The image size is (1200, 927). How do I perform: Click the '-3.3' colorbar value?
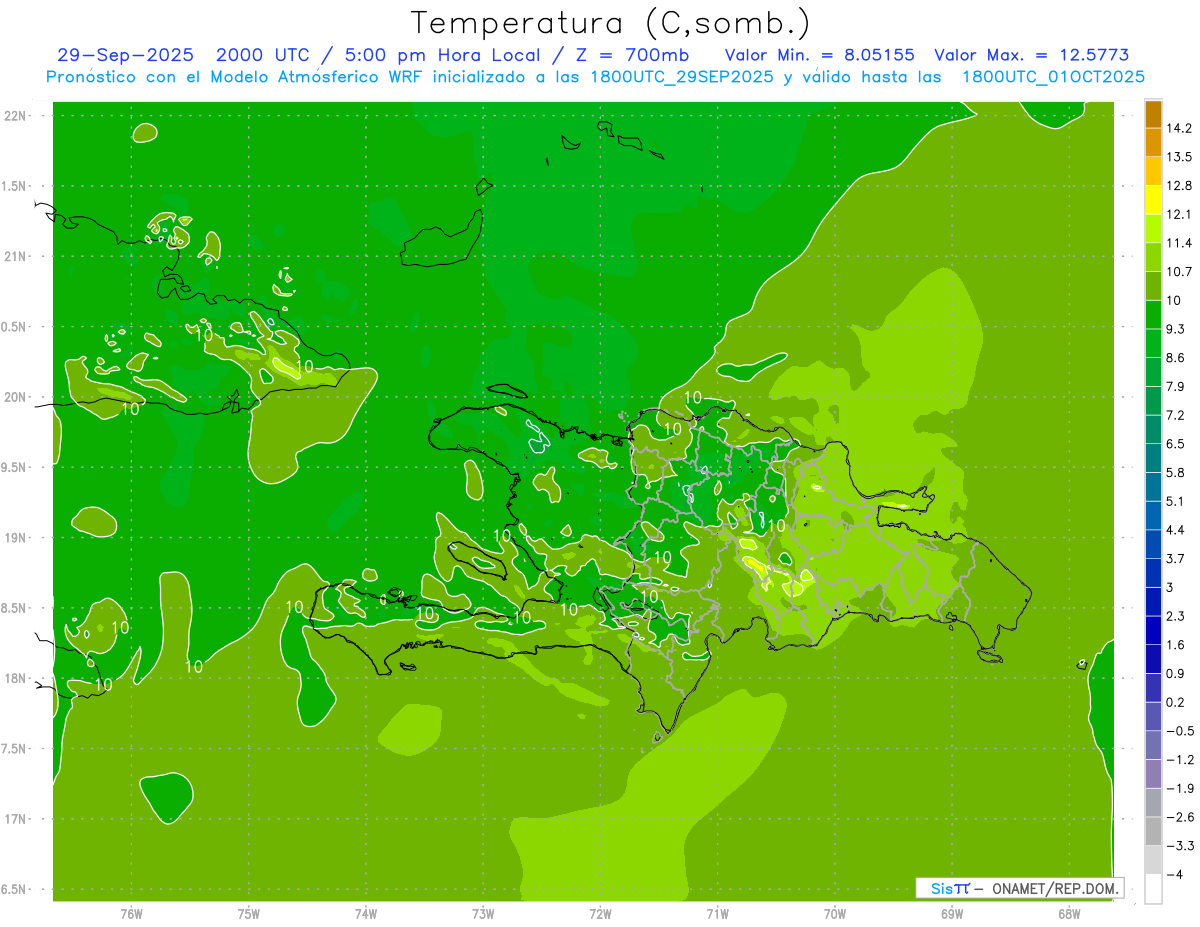[1180, 846]
